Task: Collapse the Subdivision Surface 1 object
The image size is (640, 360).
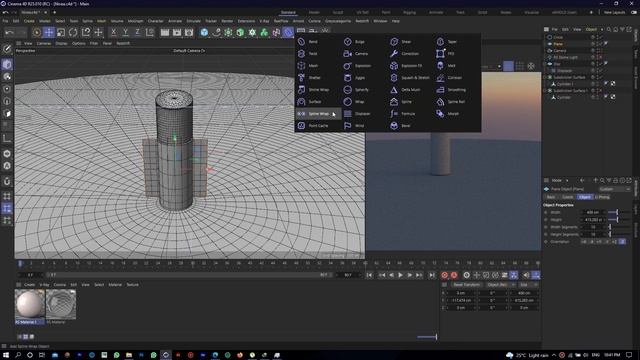Action: click(x=545, y=91)
